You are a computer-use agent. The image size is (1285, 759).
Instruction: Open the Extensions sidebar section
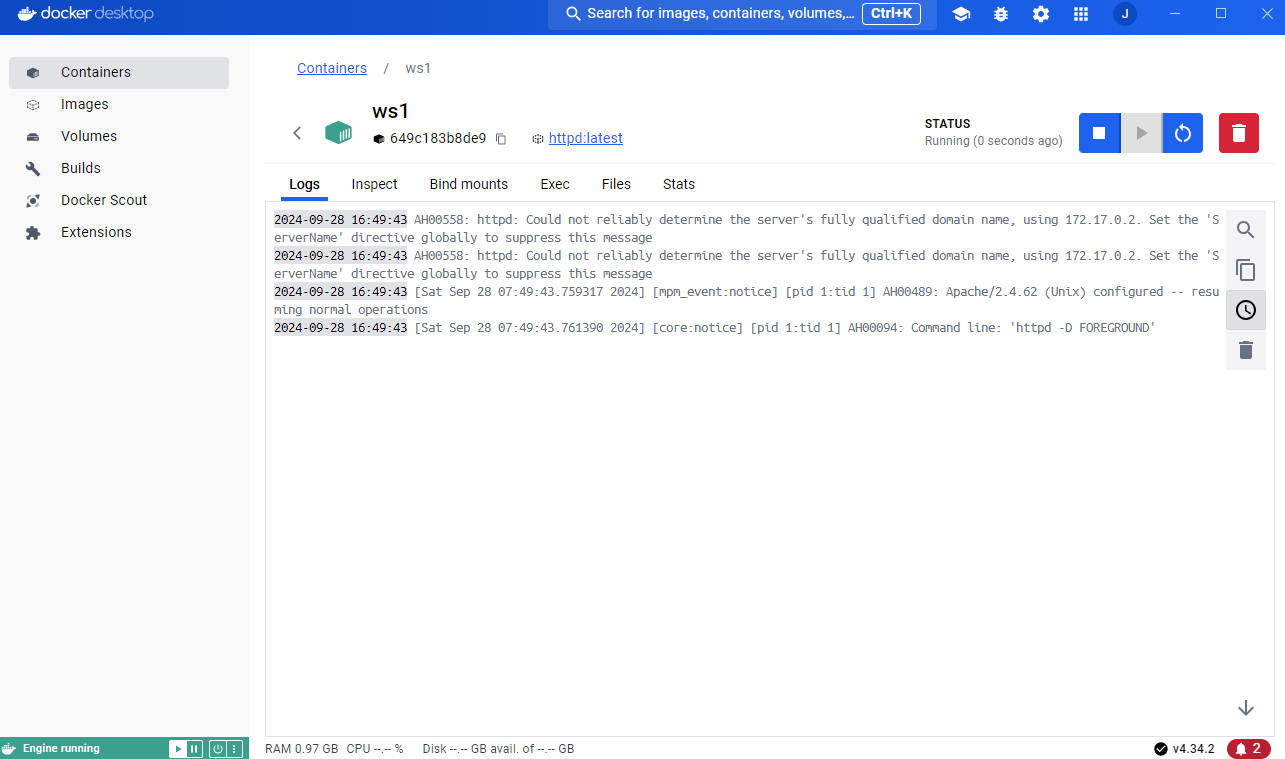119,232
